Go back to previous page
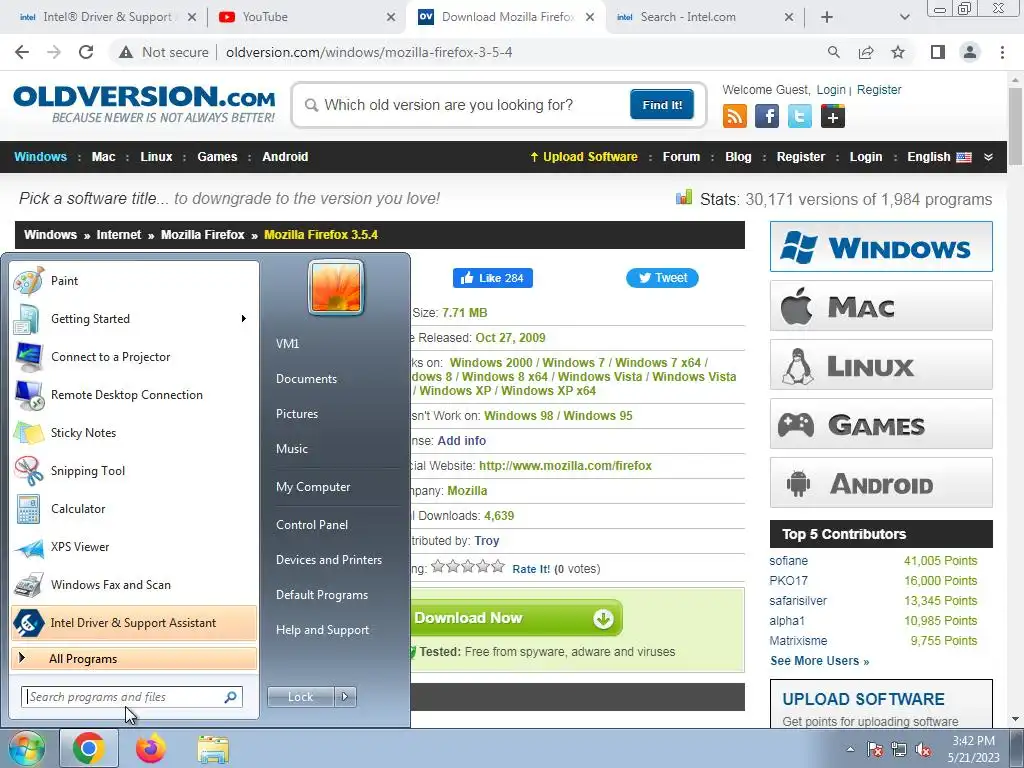Image resolution: width=1024 pixels, height=768 pixels. 22,52
